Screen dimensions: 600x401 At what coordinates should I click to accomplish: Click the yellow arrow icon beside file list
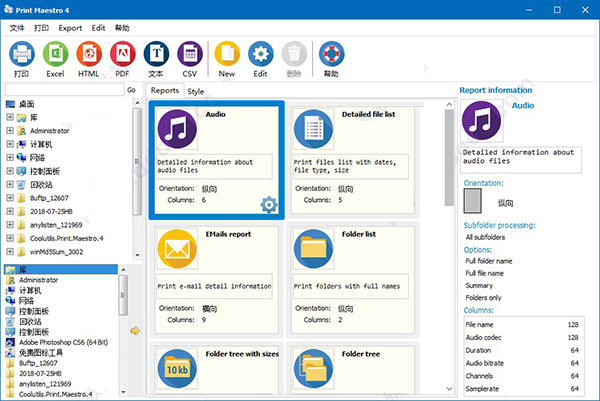point(135,331)
